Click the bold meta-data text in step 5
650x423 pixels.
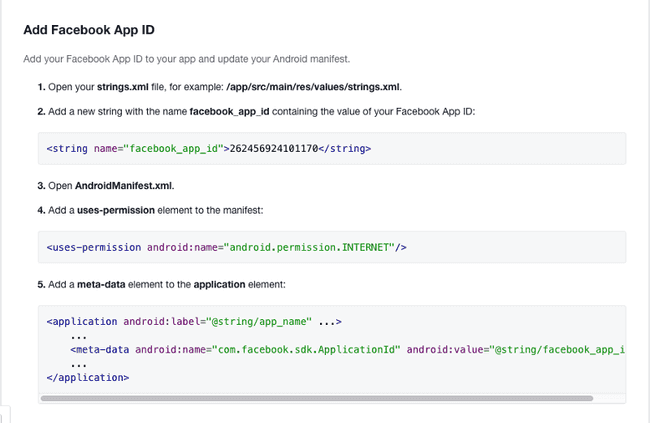point(101,284)
